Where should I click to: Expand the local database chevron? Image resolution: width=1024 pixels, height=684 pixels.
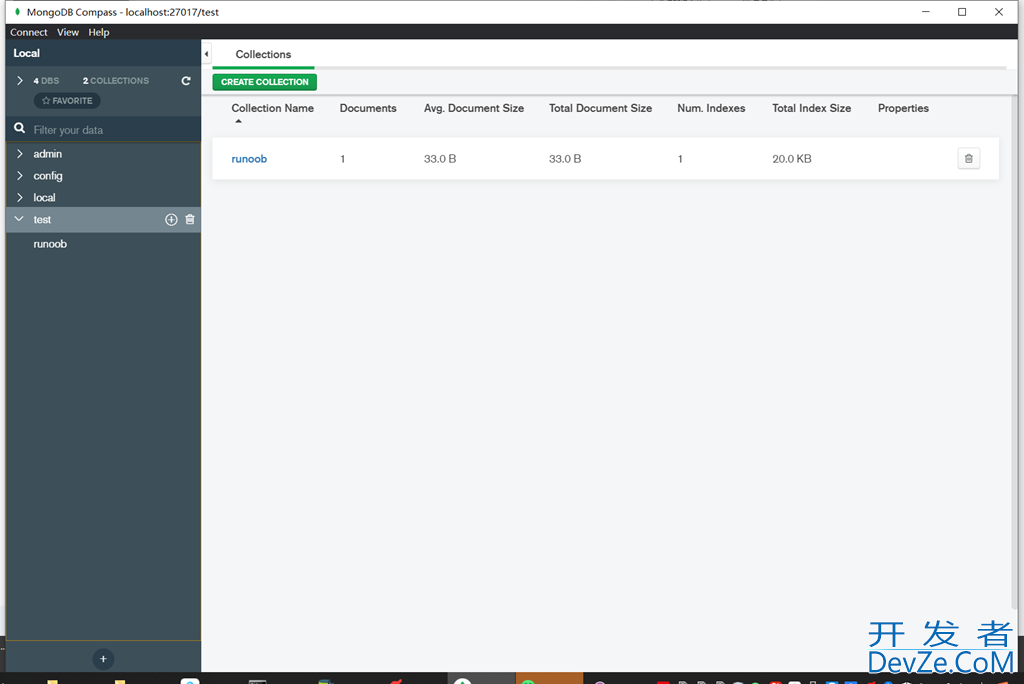coord(20,197)
